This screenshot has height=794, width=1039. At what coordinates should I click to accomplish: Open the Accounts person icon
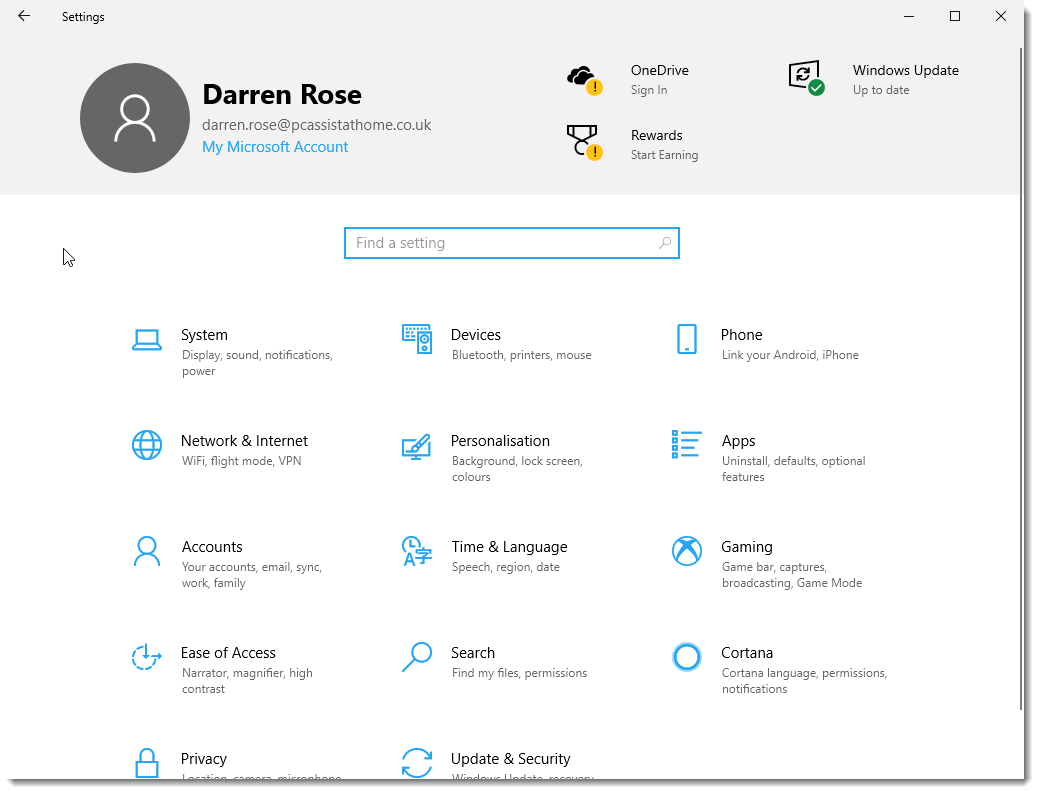147,551
